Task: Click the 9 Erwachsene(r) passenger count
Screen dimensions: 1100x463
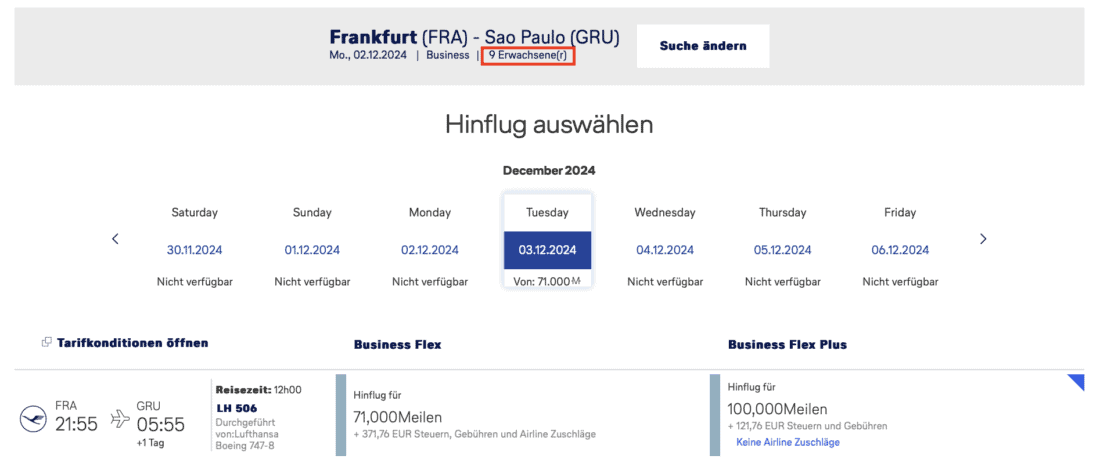Action: [527, 56]
